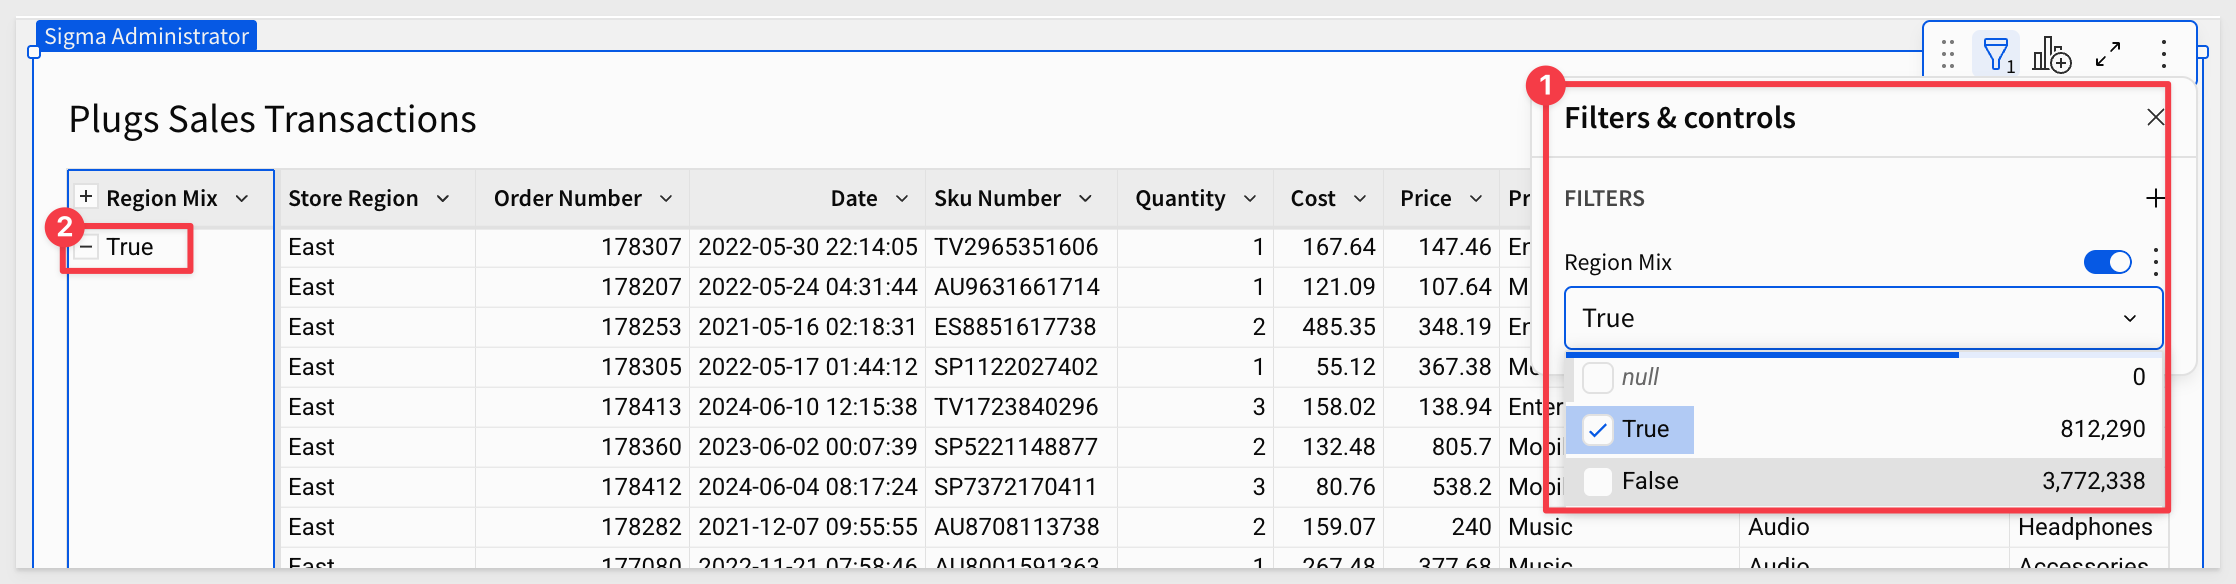The image size is (2236, 584).
Task: Uncheck the True value checkbox
Action: 1598,430
